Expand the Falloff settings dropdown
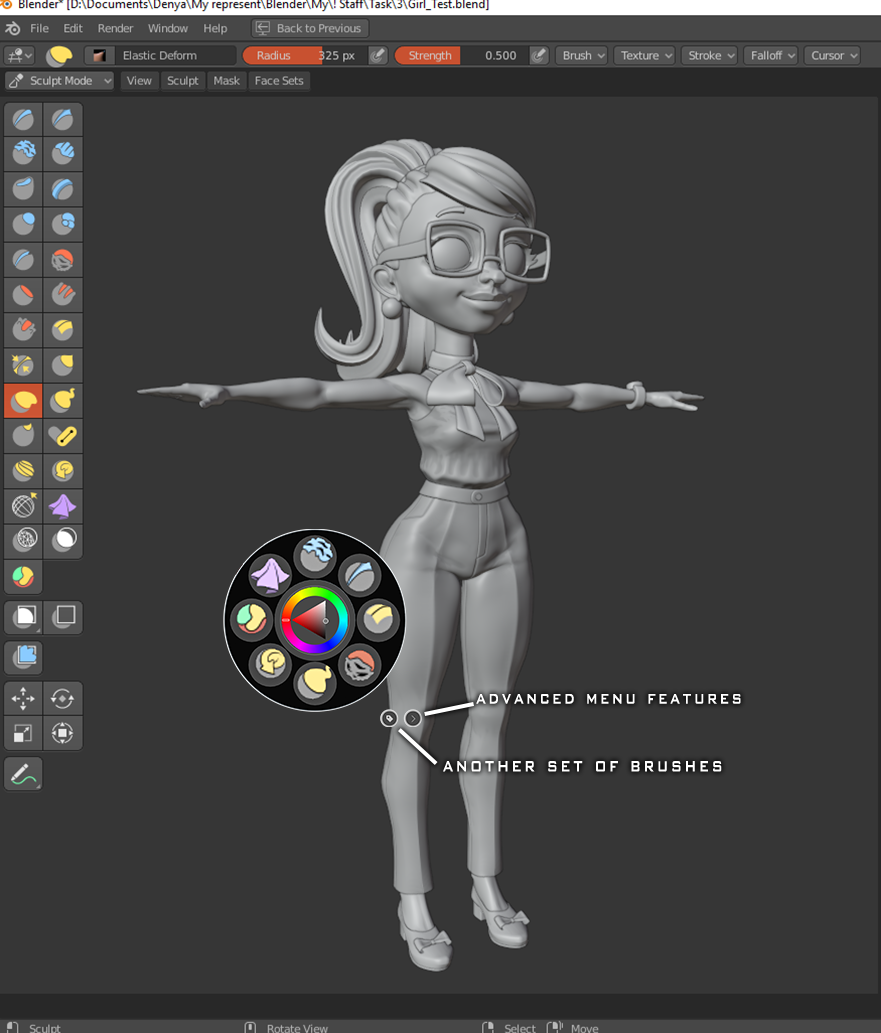This screenshot has width=881, height=1033. 772,55
